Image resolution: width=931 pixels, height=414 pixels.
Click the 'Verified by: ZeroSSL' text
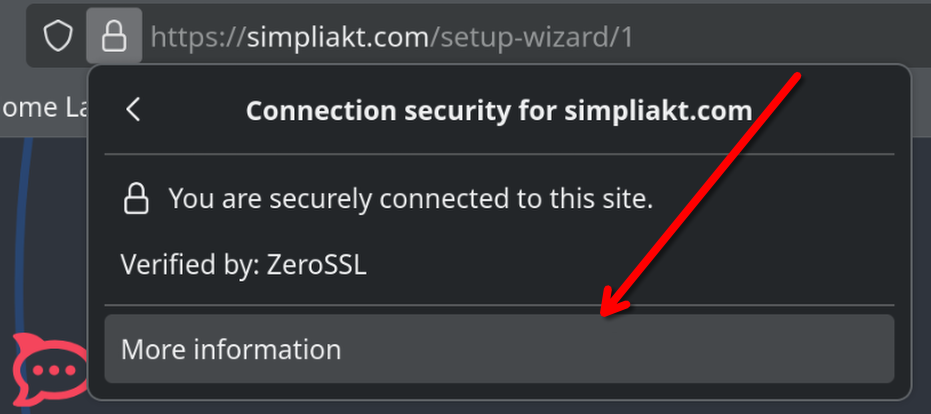(x=244, y=264)
